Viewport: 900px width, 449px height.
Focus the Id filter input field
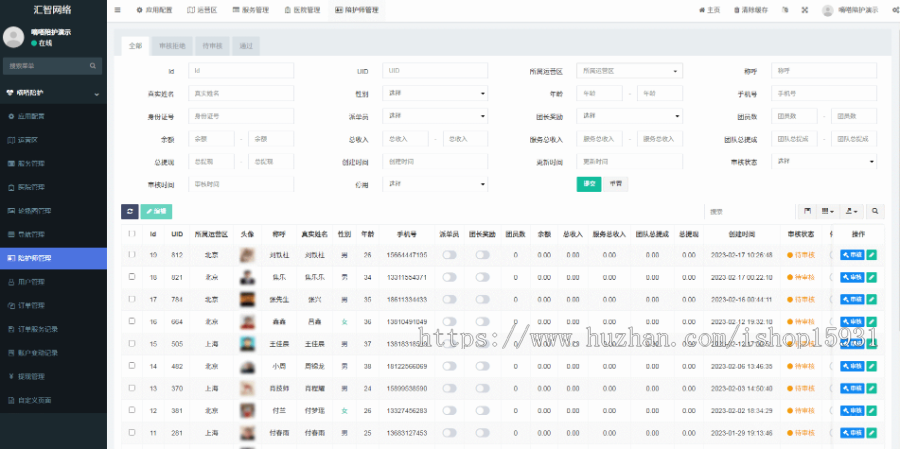tap(241, 71)
